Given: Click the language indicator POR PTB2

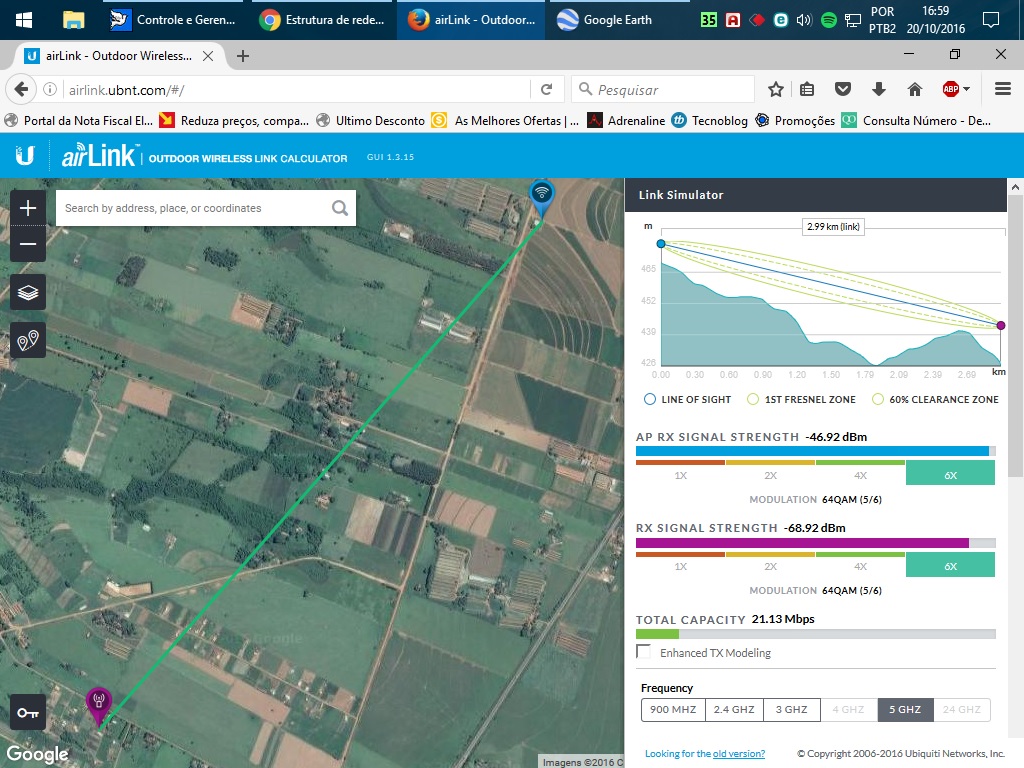Looking at the screenshot, I should 882,20.
